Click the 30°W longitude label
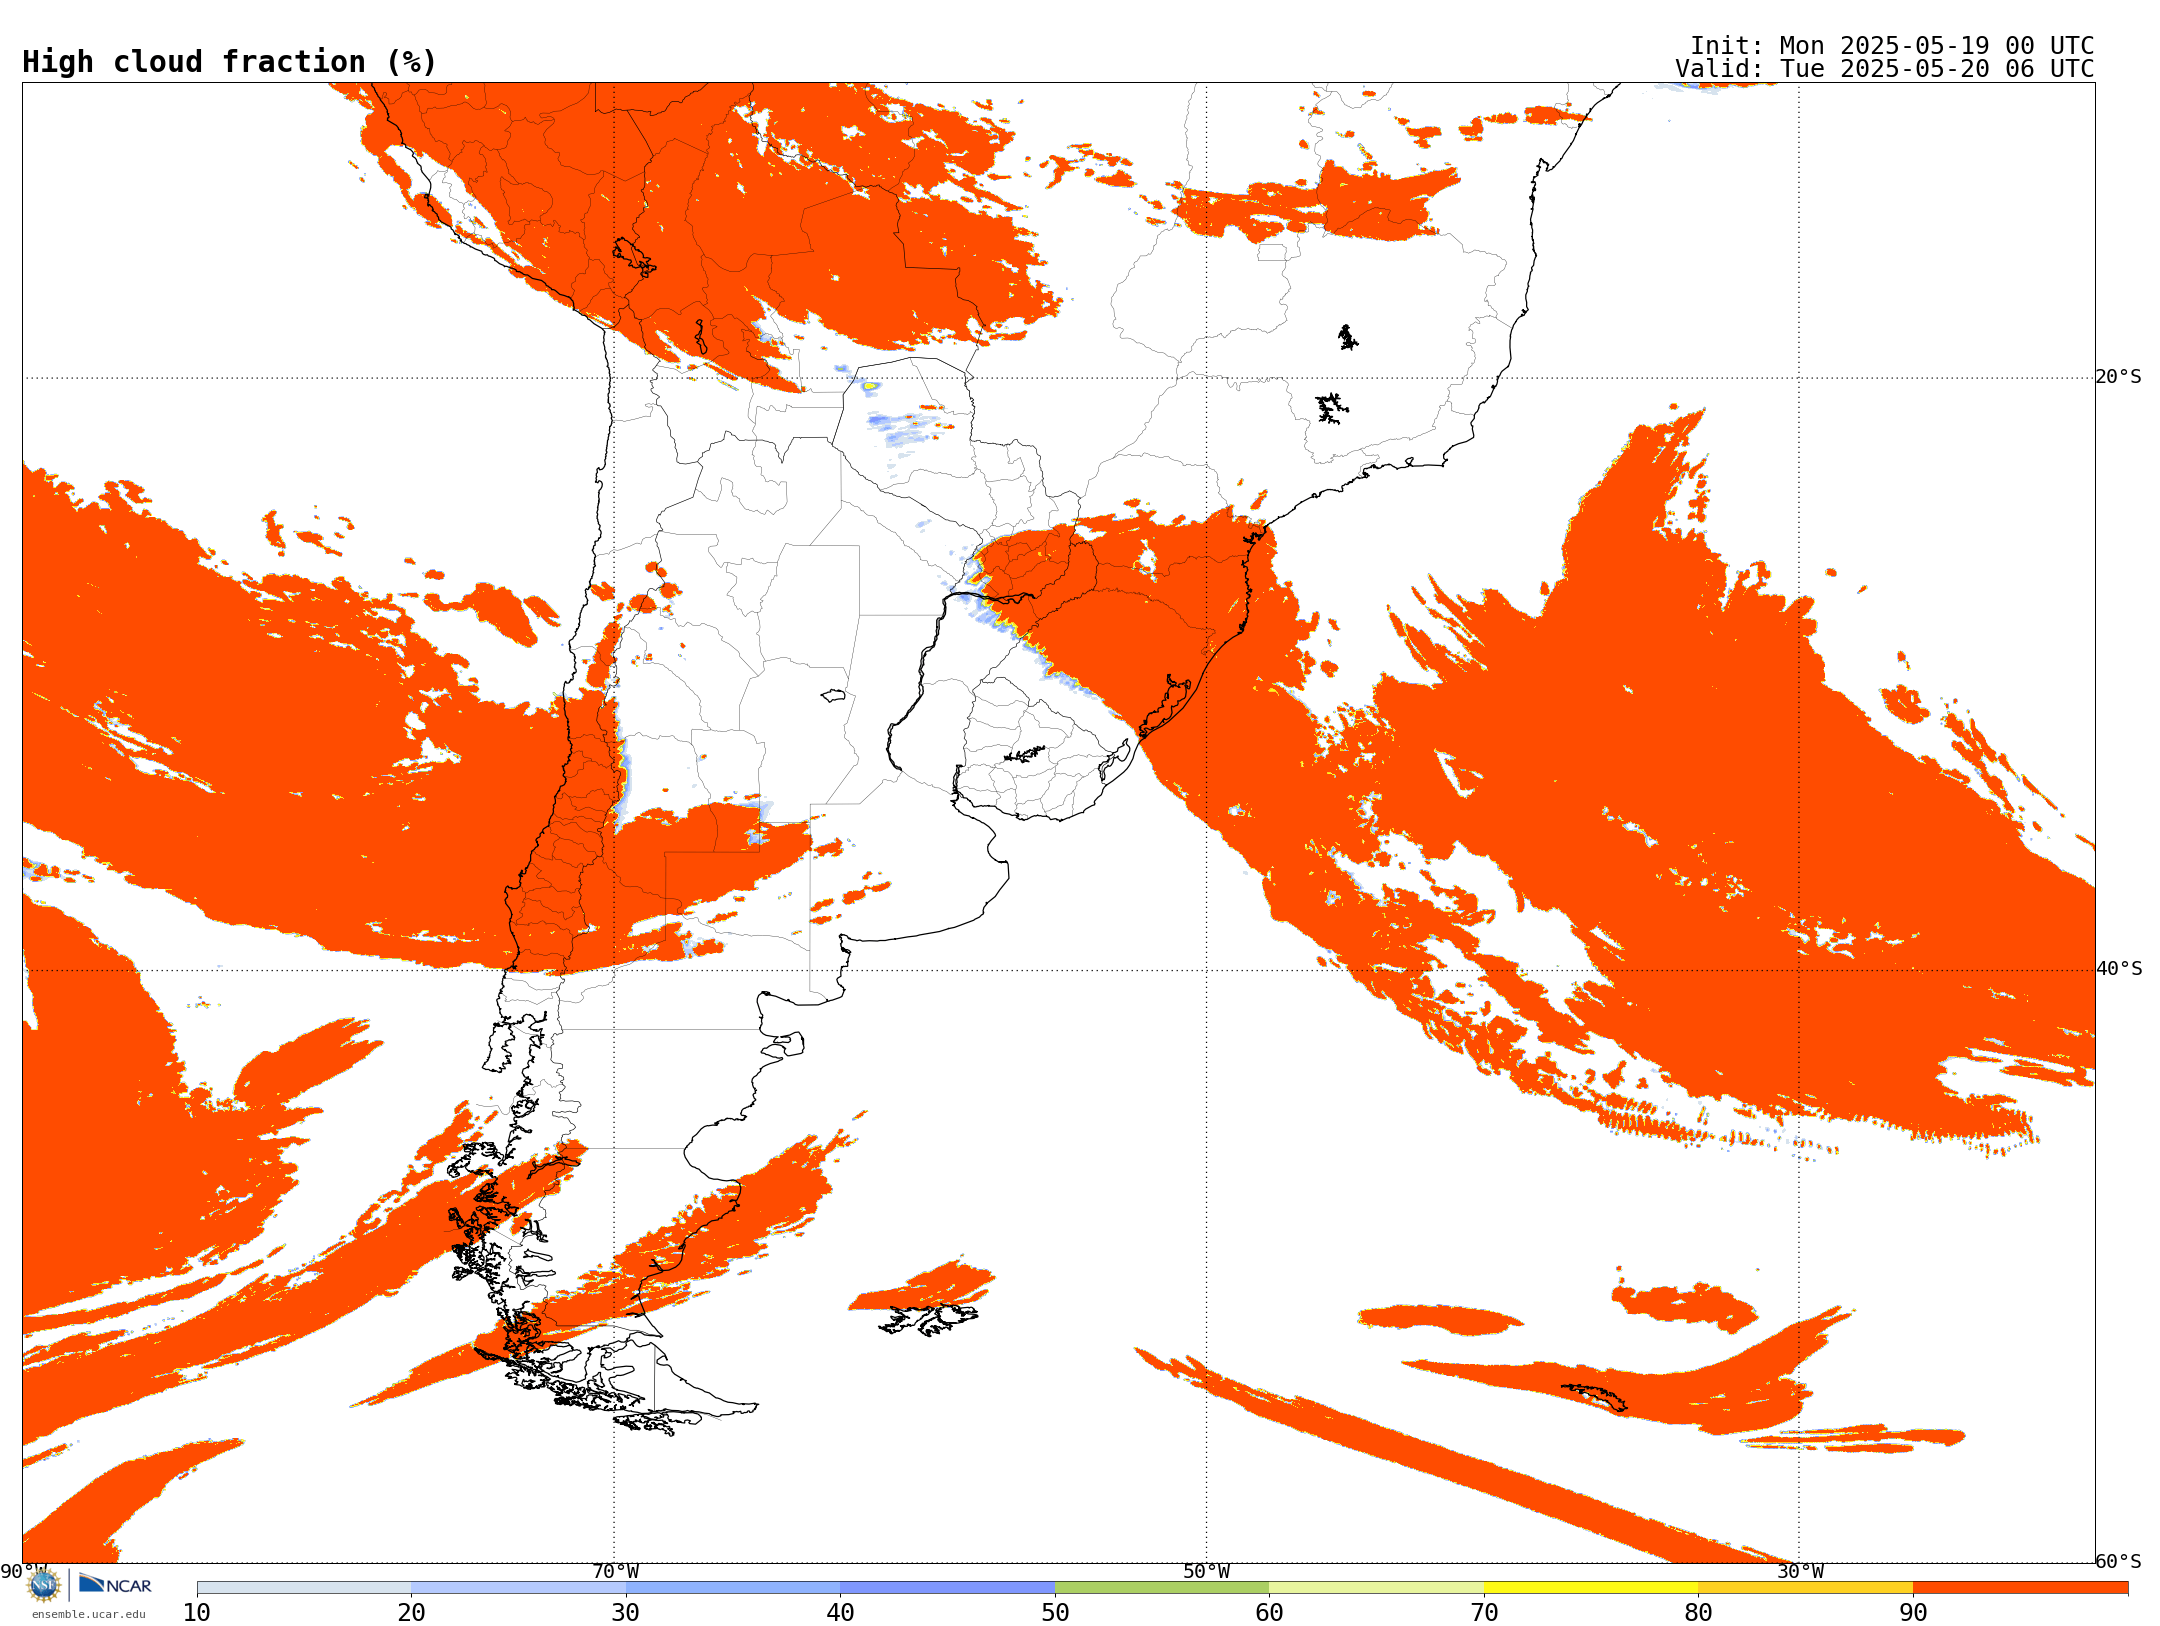 1800,1571
